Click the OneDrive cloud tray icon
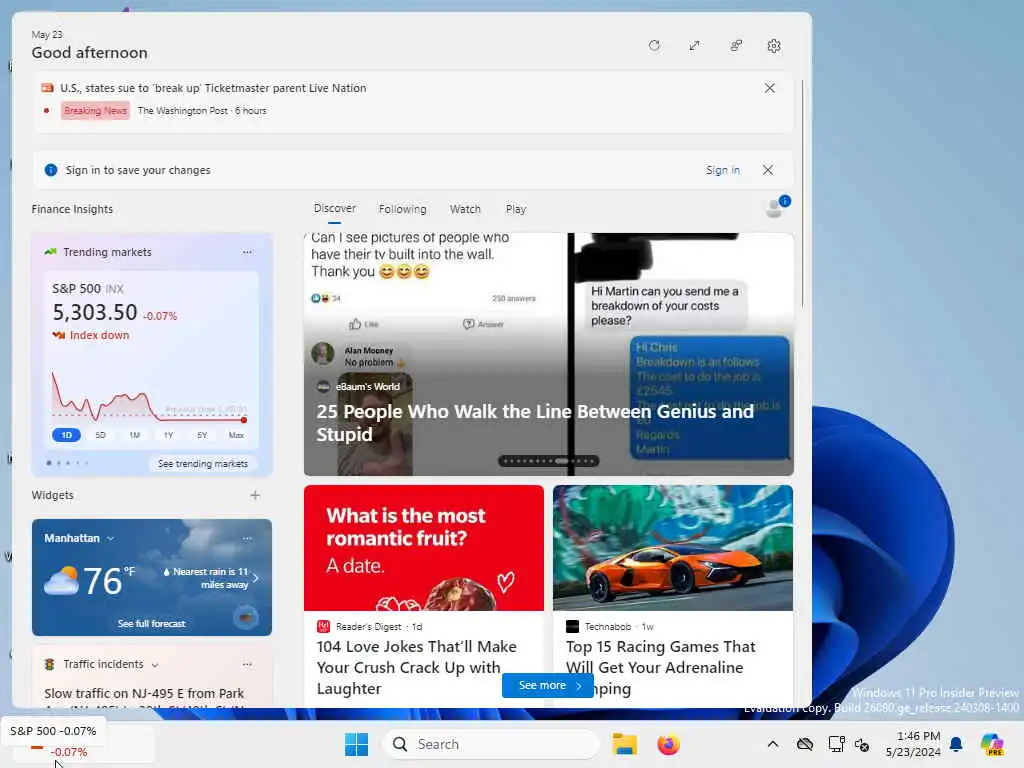This screenshot has width=1024, height=768. [805, 744]
